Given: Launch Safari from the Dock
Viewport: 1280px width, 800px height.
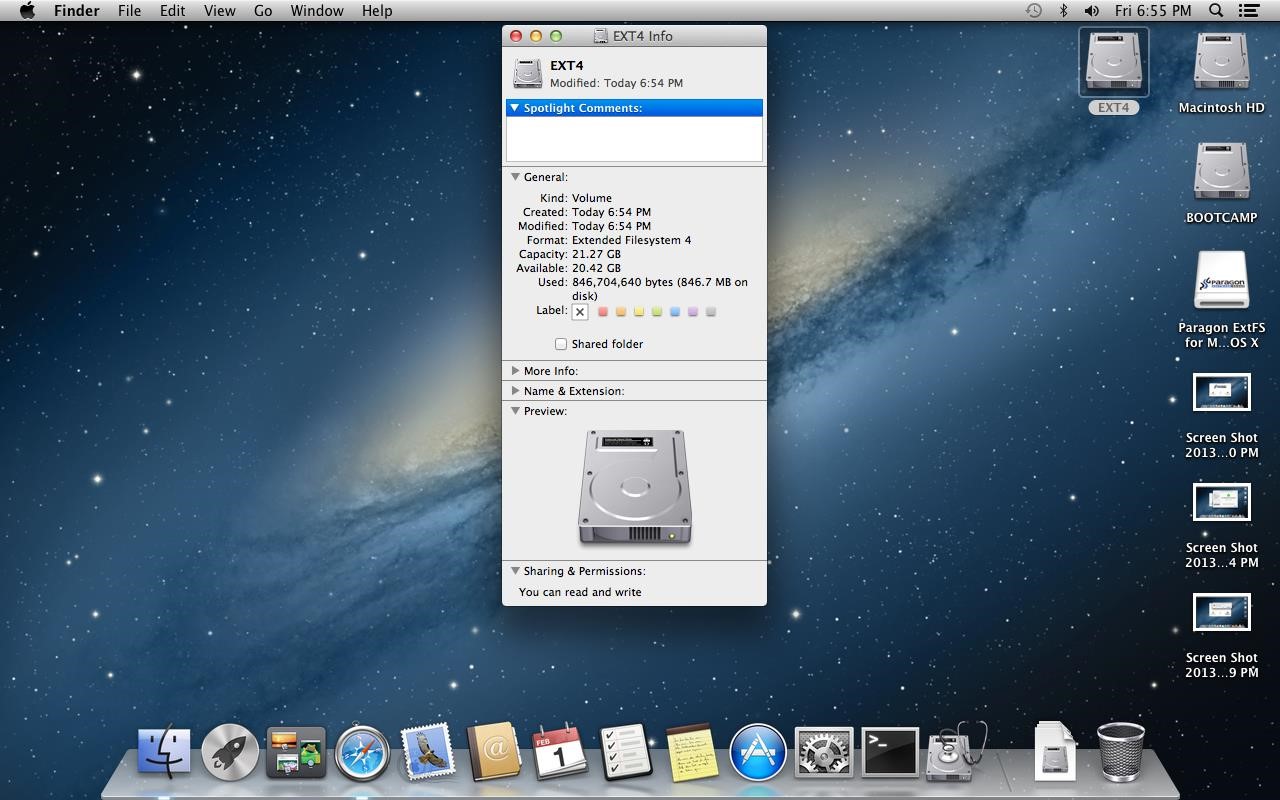Looking at the screenshot, I should 362,752.
